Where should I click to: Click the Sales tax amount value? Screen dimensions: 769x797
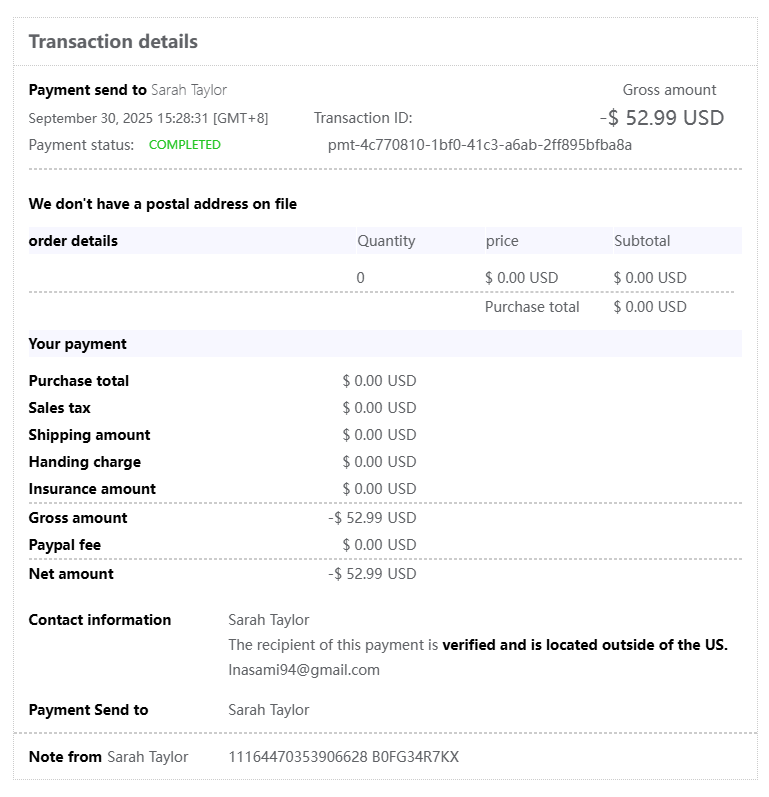click(379, 408)
